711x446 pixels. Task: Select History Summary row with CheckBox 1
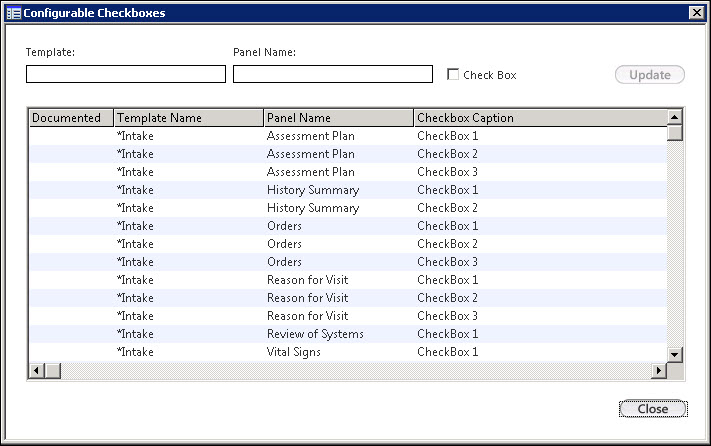point(348,190)
